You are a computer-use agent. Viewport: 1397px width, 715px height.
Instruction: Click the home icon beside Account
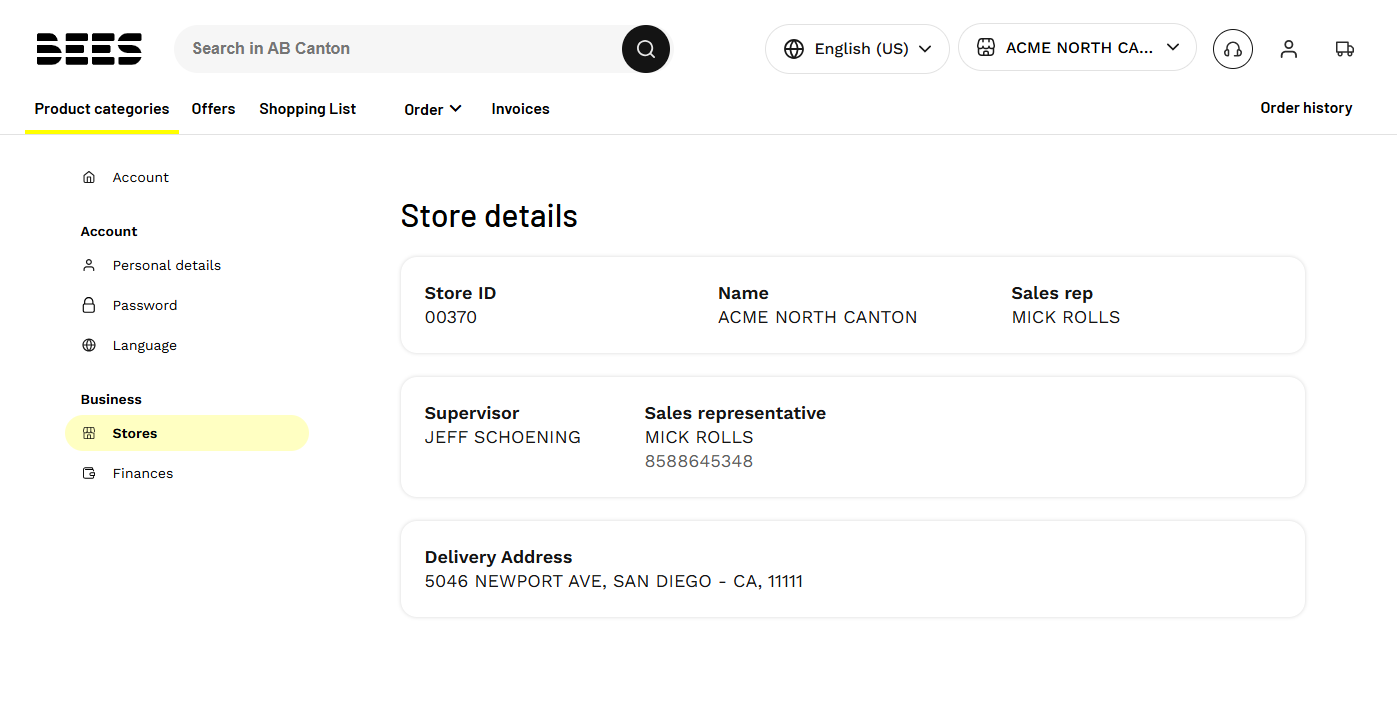click(x=89, y=177)
